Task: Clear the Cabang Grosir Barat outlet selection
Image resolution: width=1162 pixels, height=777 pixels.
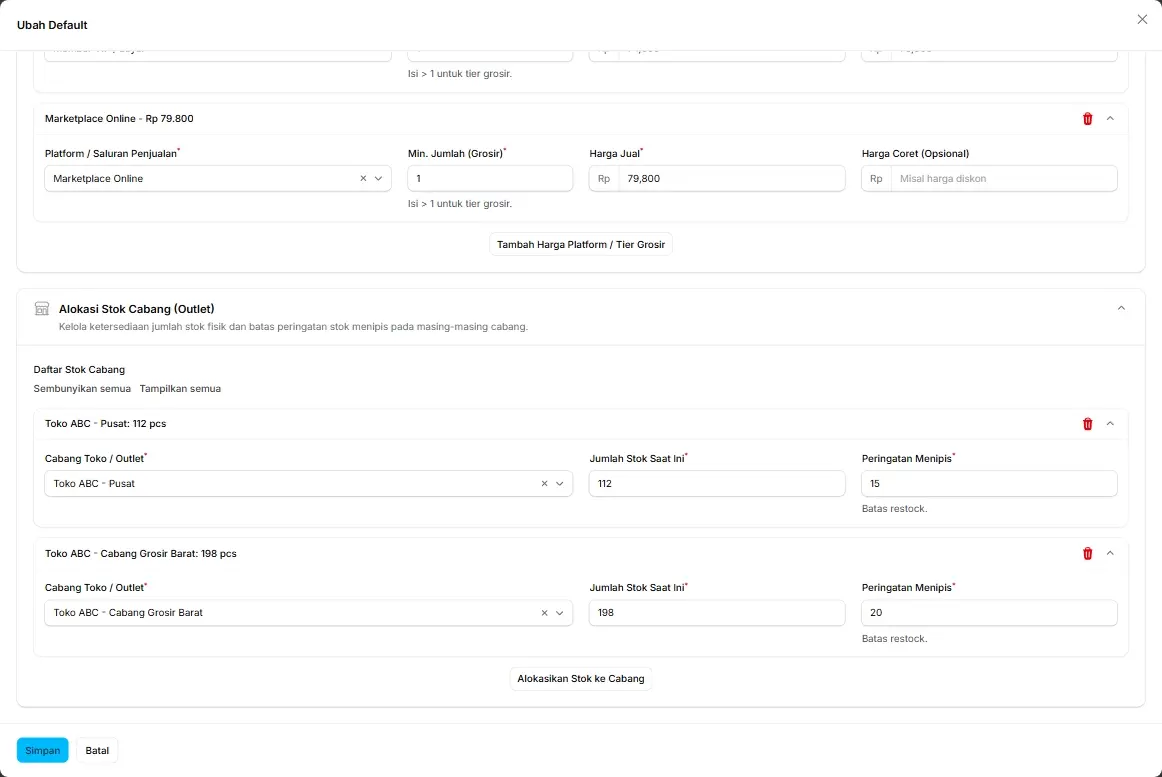Action: tap(544, 613)
